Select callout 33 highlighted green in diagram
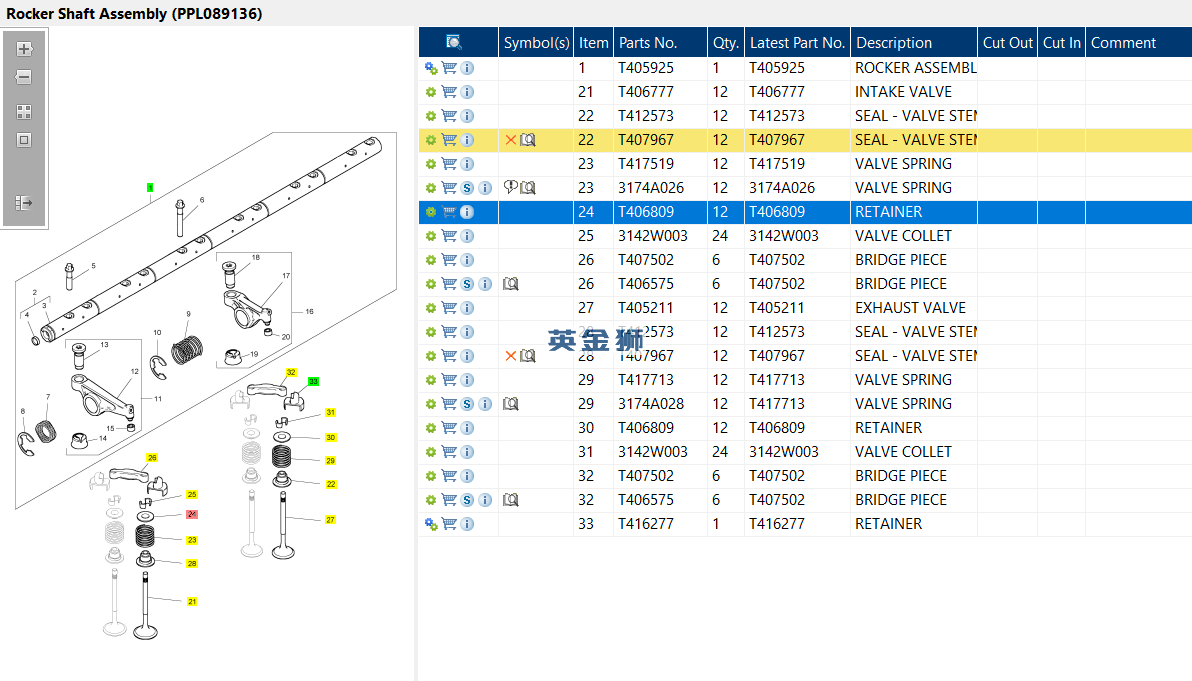The image size is (1192, 681). pyautogui.click(x=313, y=382)
